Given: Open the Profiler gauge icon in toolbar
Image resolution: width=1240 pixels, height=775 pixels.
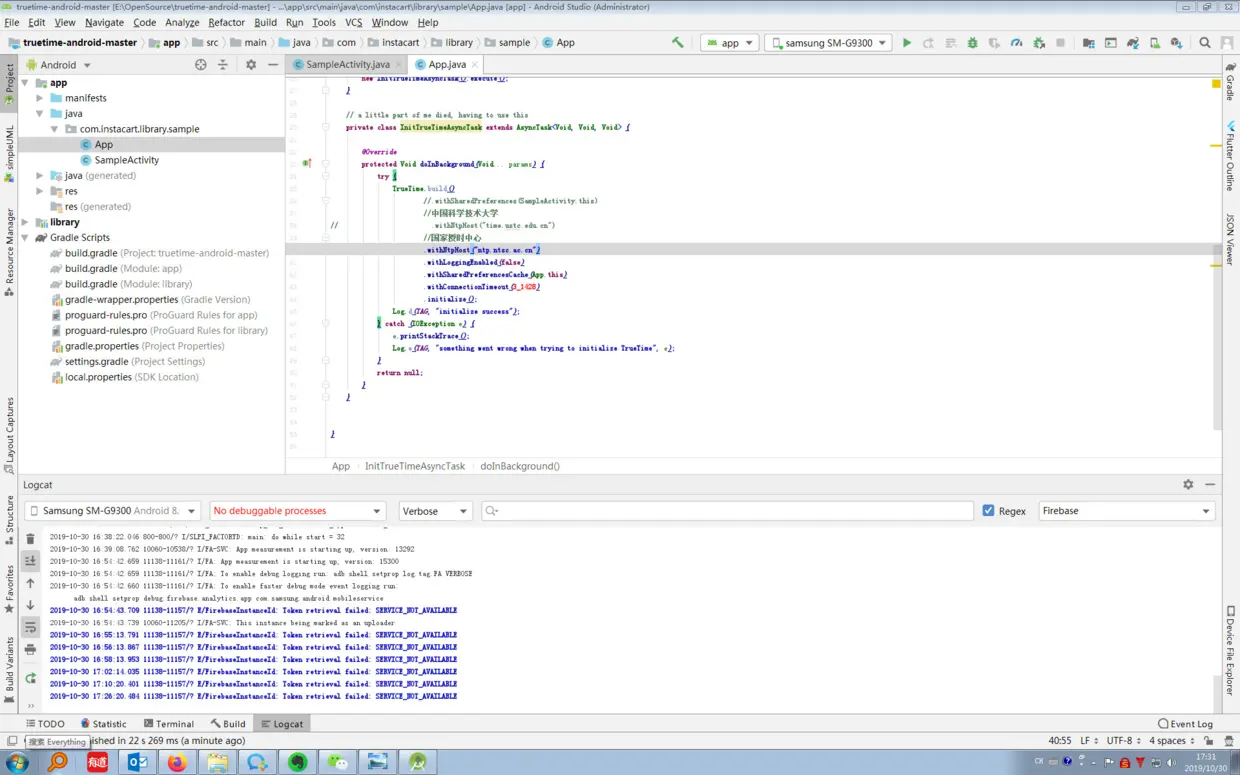Looking at the screenshot, I should 1017,43.
